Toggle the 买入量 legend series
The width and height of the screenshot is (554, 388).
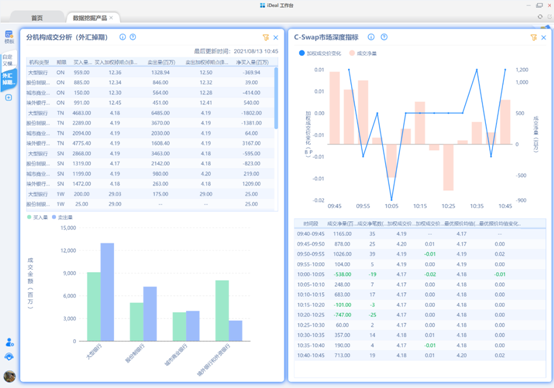click(37, 217)
